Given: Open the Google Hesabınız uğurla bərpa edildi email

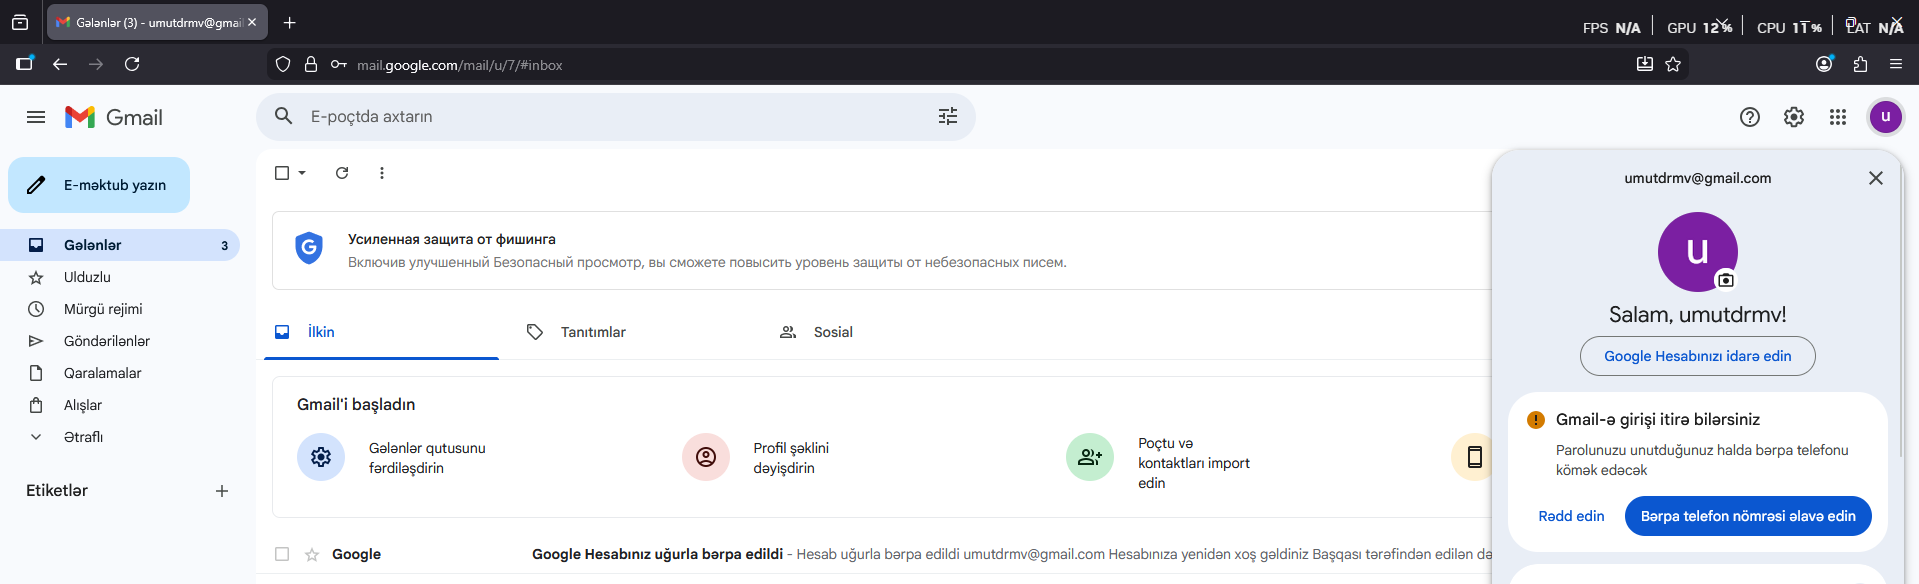Looking at the screenshot, I should (657, 554).
